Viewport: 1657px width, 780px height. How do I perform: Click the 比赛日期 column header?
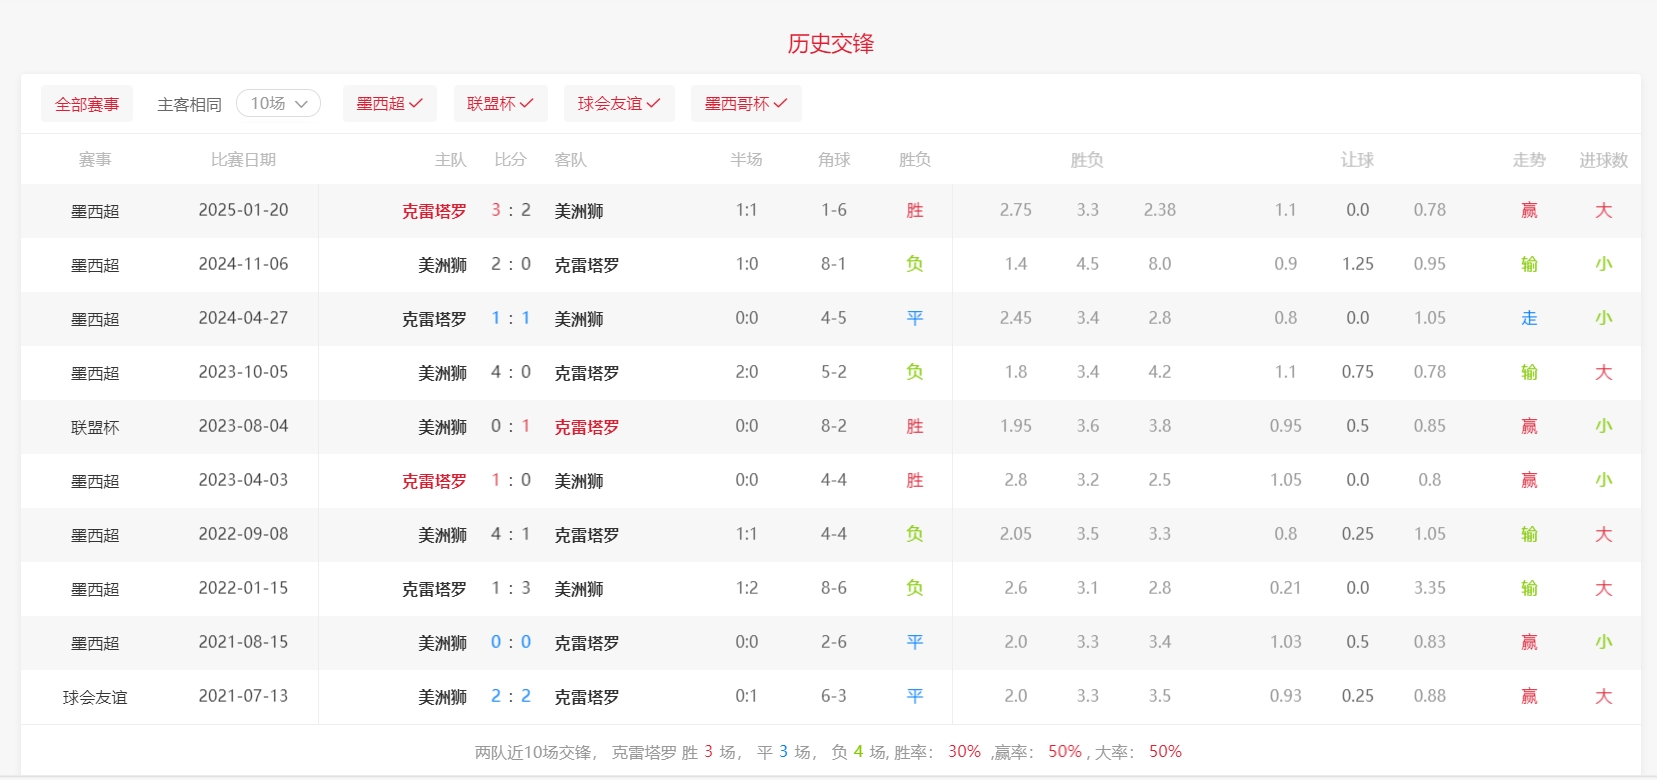point(243,160)
